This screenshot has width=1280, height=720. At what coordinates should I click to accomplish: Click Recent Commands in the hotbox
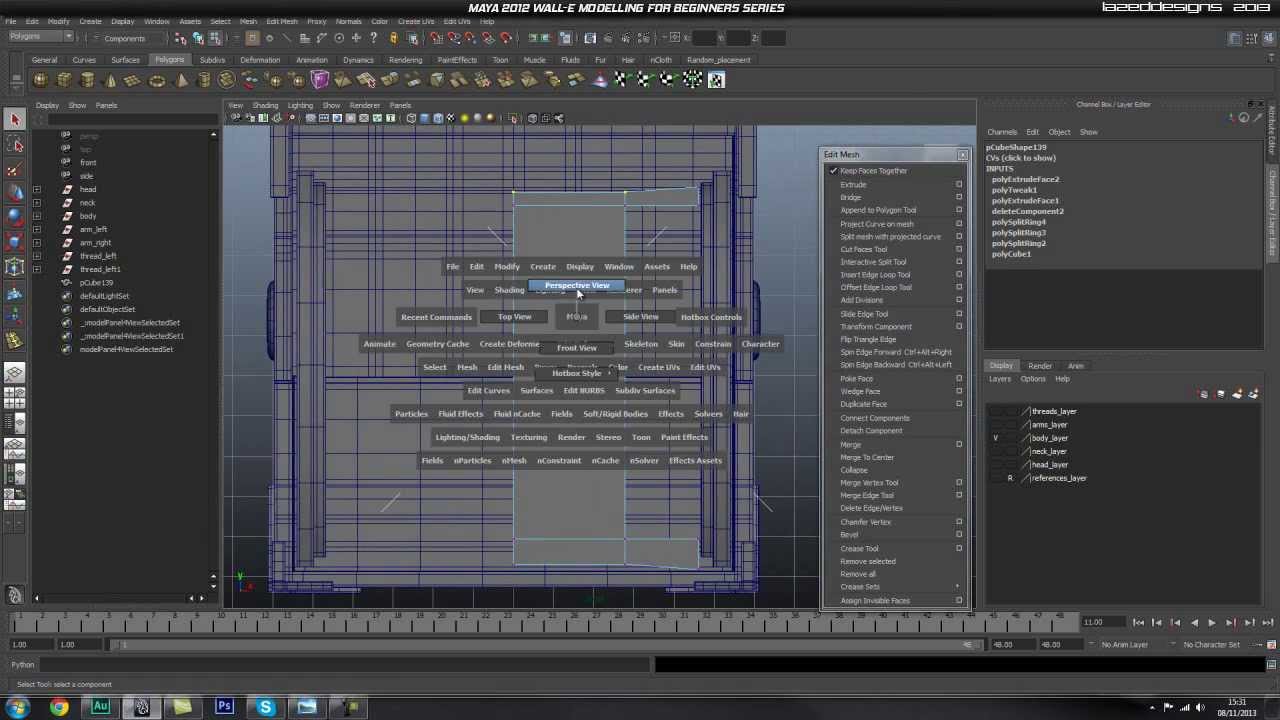click(436, 317)
